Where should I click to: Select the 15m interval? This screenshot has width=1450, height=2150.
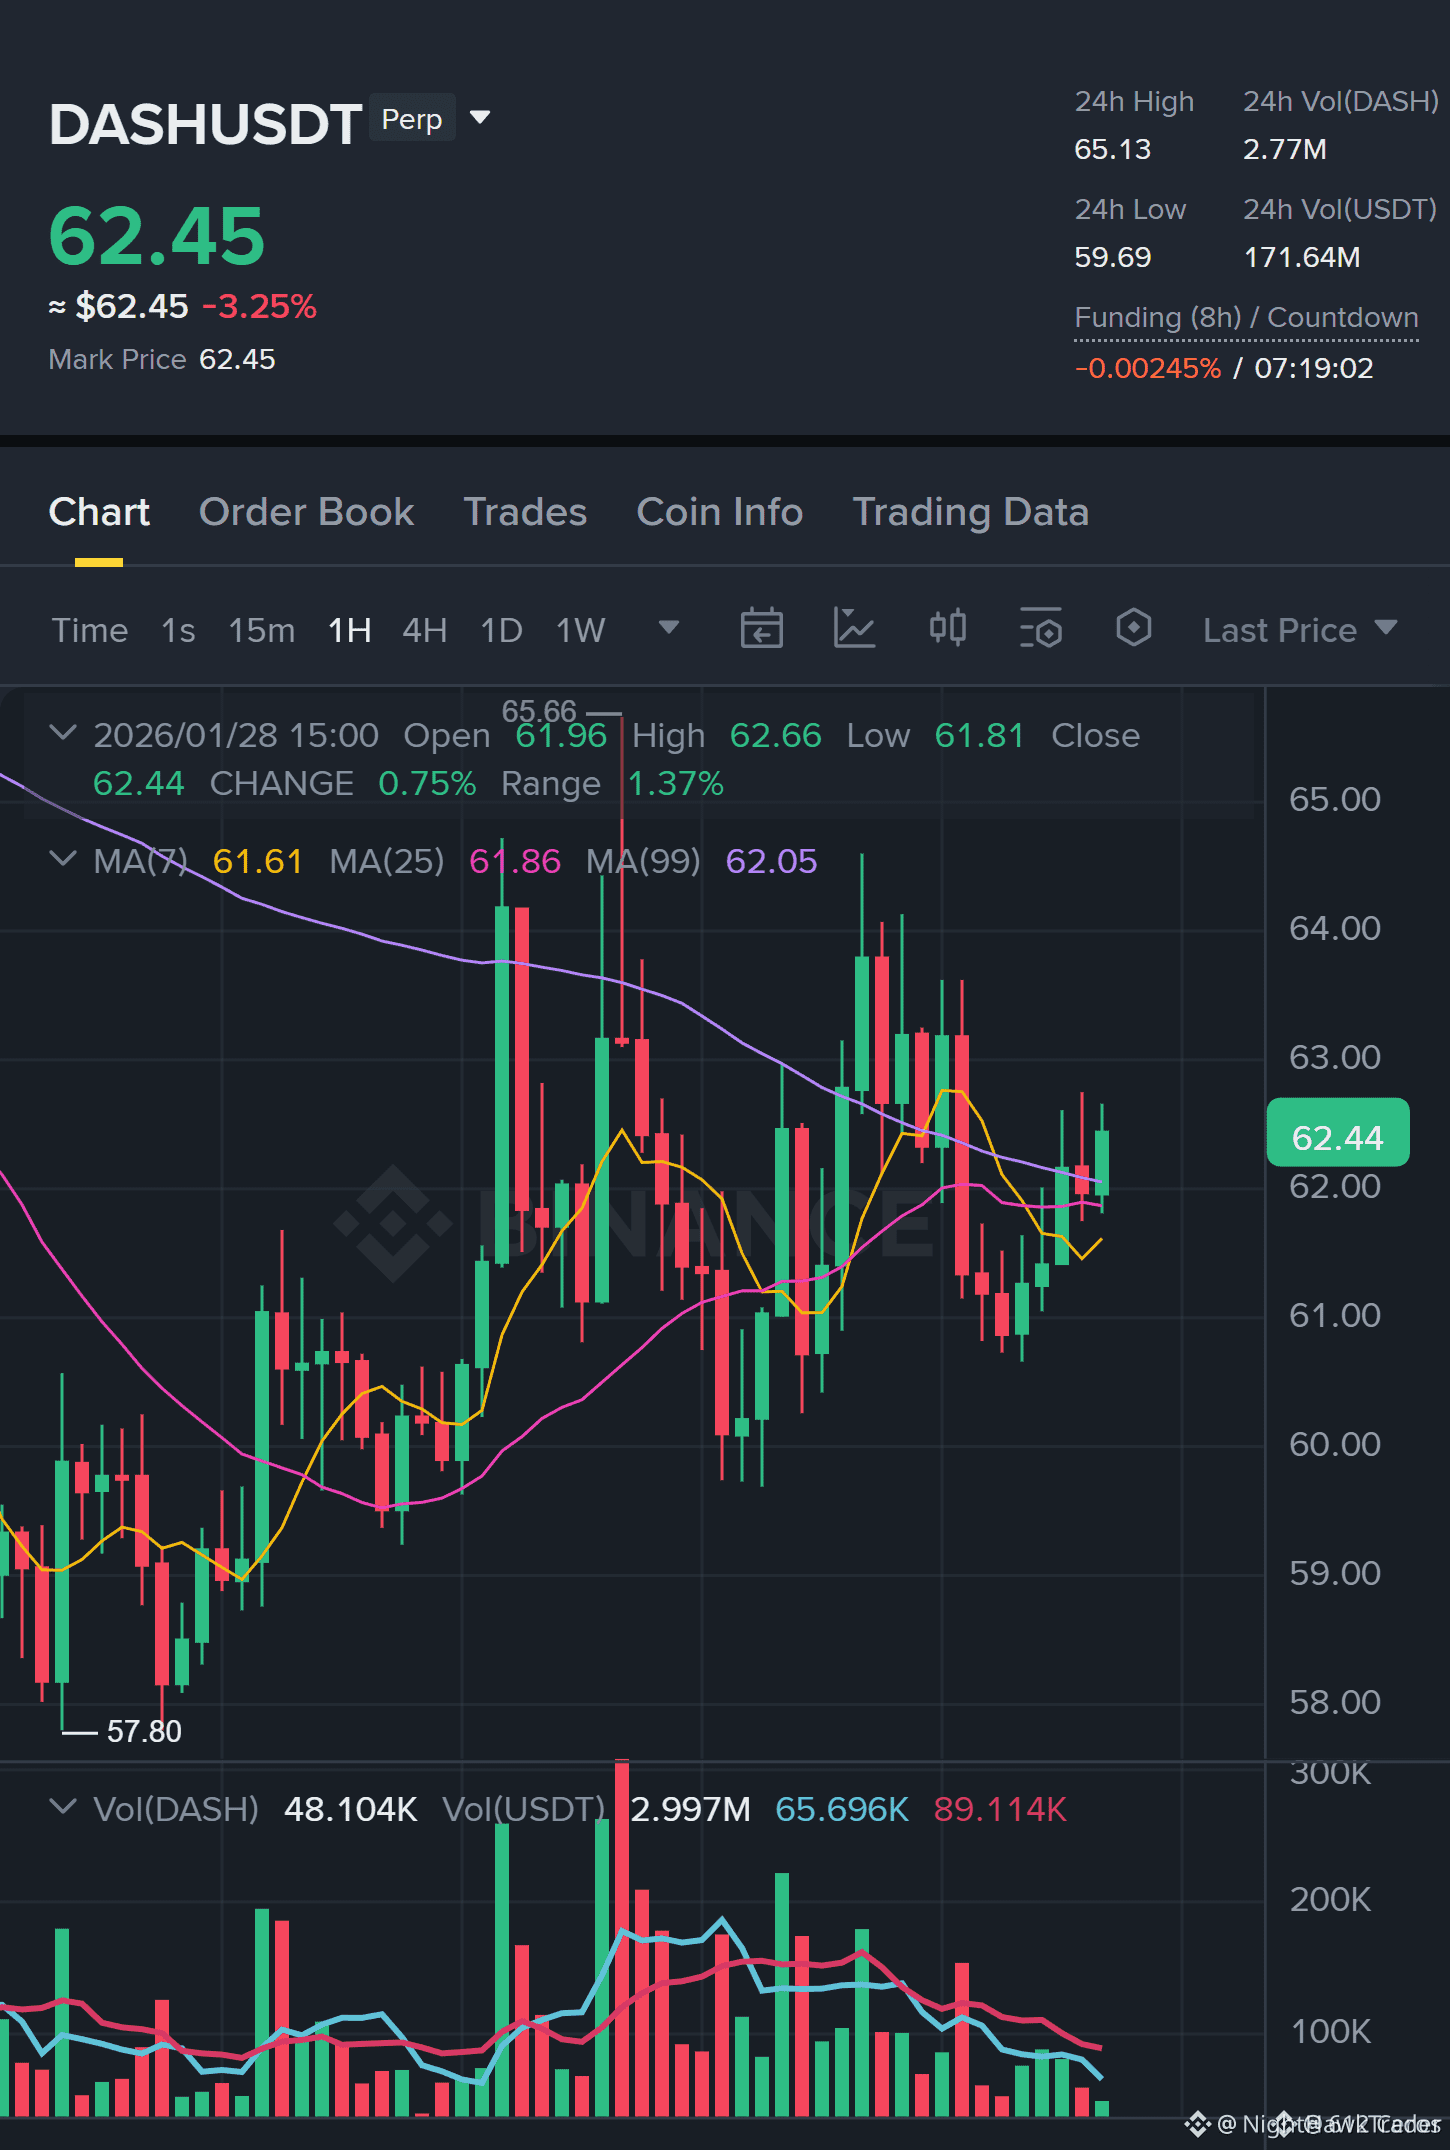tap(261, 630)
